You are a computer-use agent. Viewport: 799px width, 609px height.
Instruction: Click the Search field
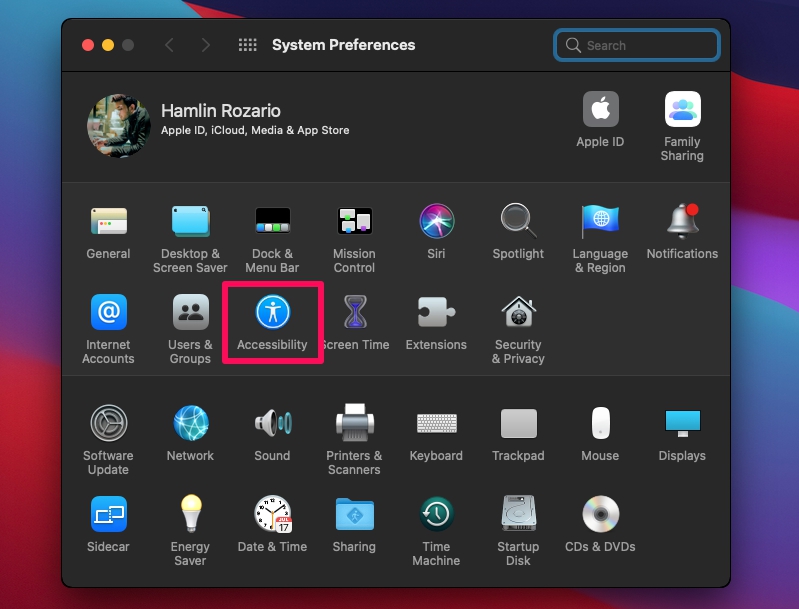[637, 45]
